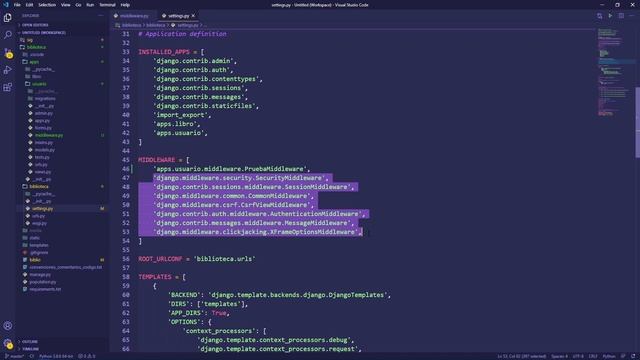Open the Go menu

(x=78, y=5)
